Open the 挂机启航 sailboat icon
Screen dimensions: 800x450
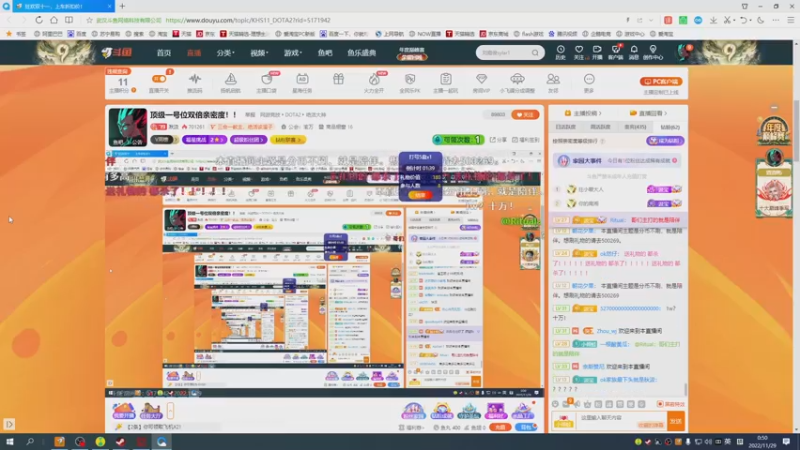[x=231, y=83]
